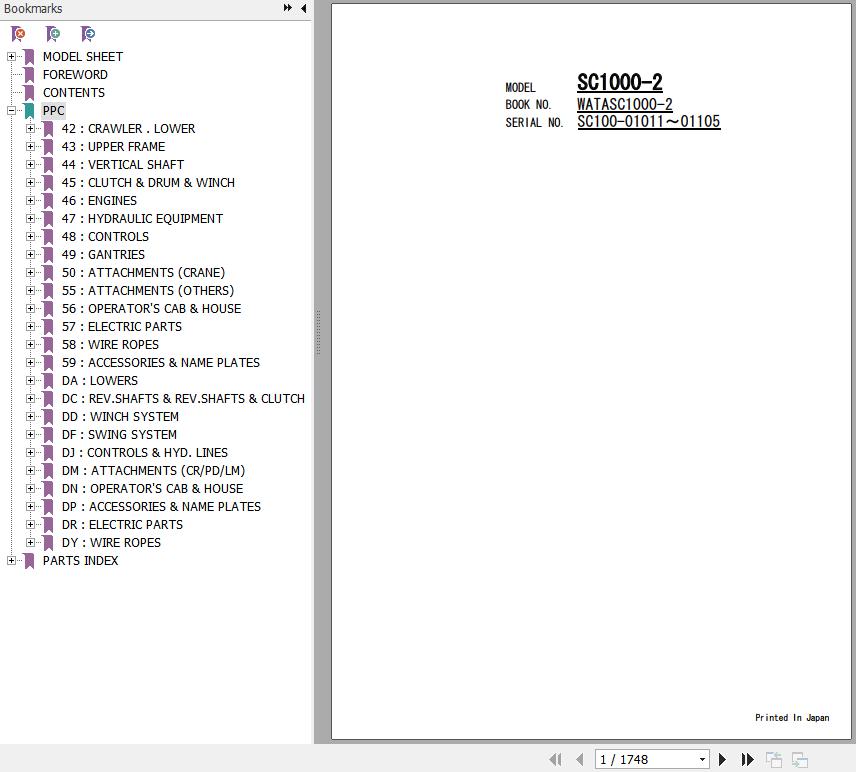The width and height of the screenshot is (856, 772).
Task: Open DC : REV.SHAFTS & CLUTCH bookmark
Action: click(x=183, y=399)
